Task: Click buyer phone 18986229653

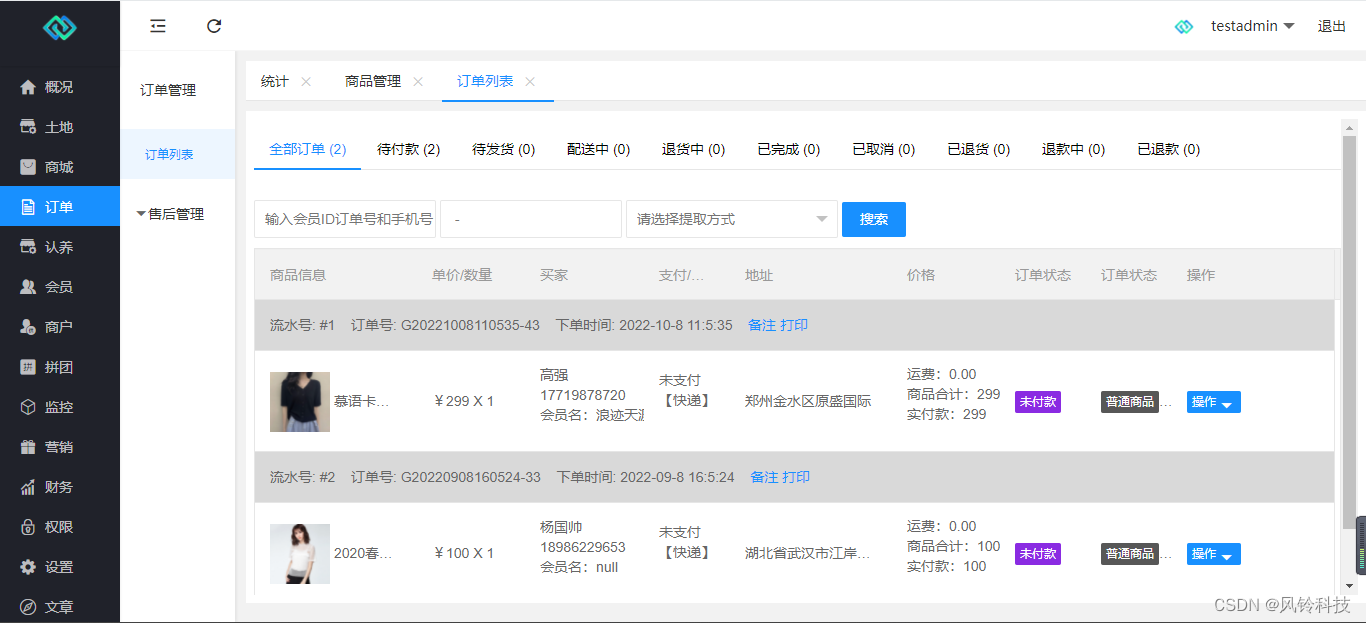Action: pos(583,547)
